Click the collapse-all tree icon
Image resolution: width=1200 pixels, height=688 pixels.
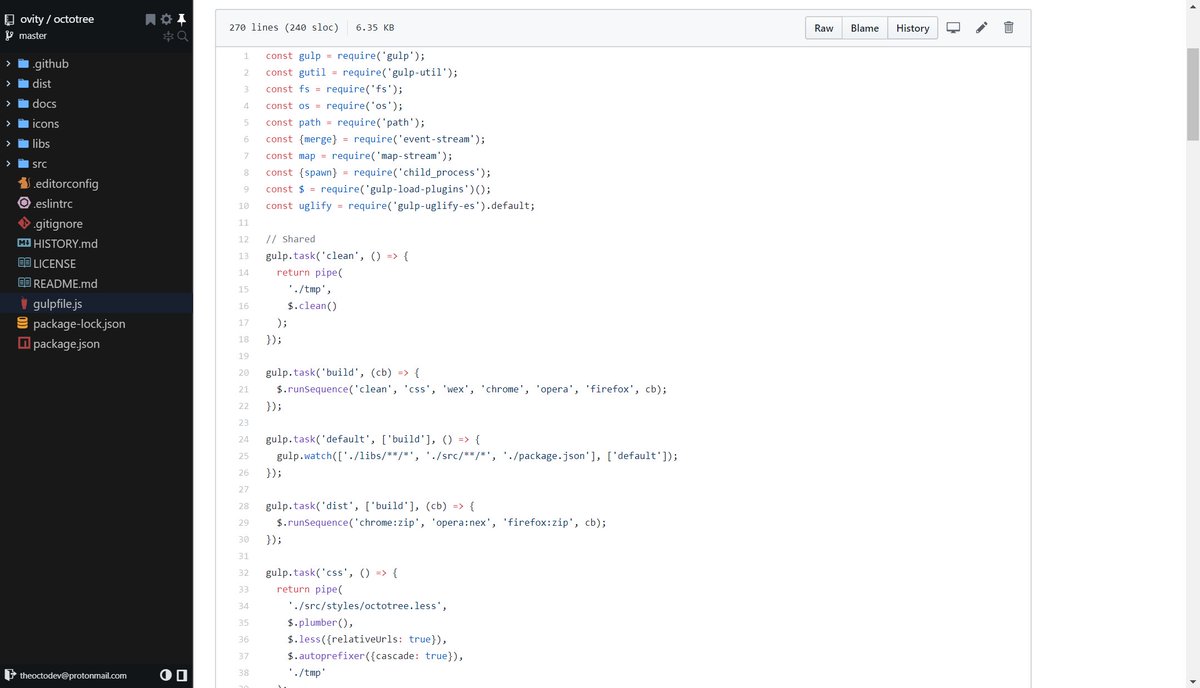[168, 36]
